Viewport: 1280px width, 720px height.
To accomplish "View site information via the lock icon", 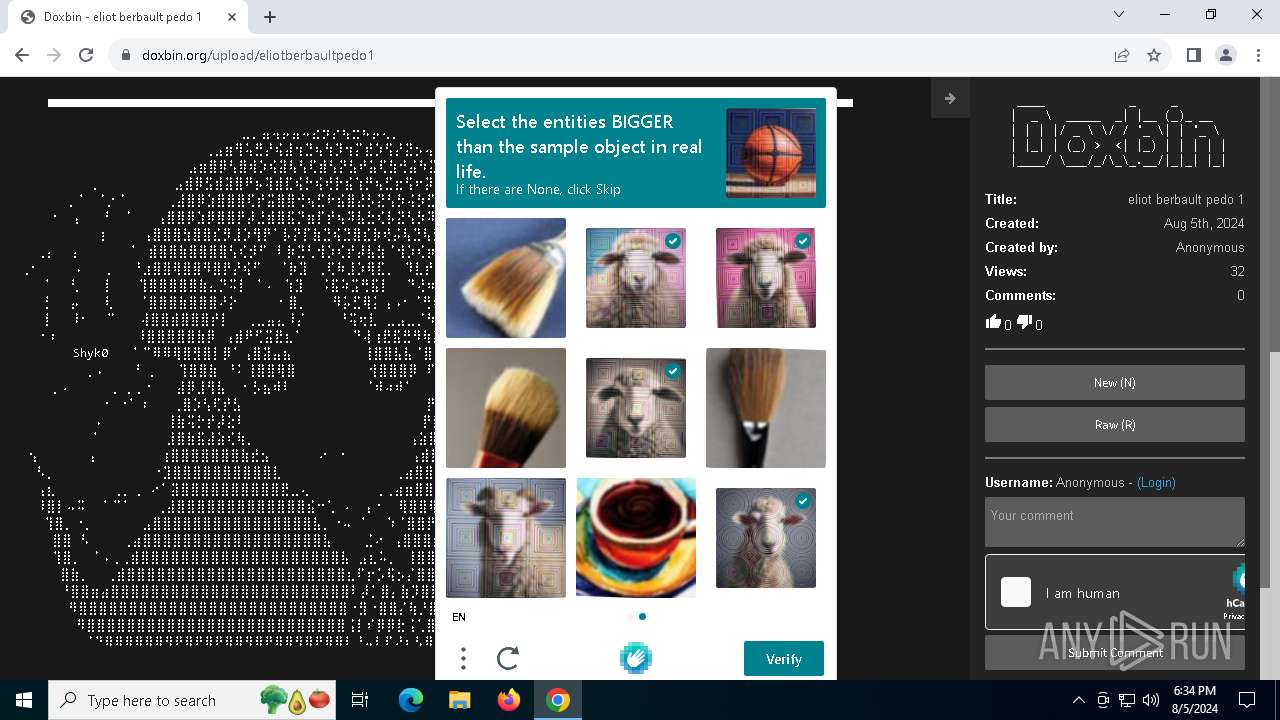I will point(126,55).
